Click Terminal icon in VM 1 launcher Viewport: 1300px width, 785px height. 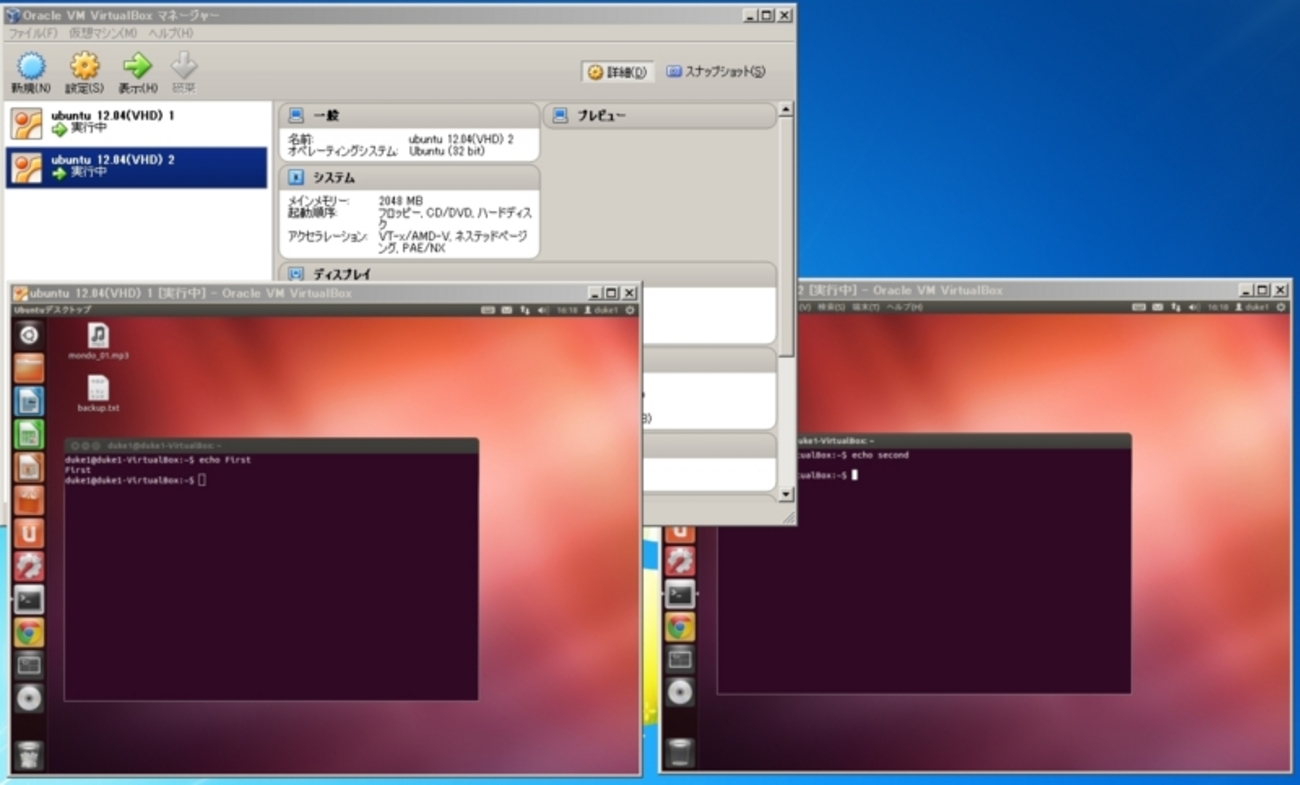(29, 599)
